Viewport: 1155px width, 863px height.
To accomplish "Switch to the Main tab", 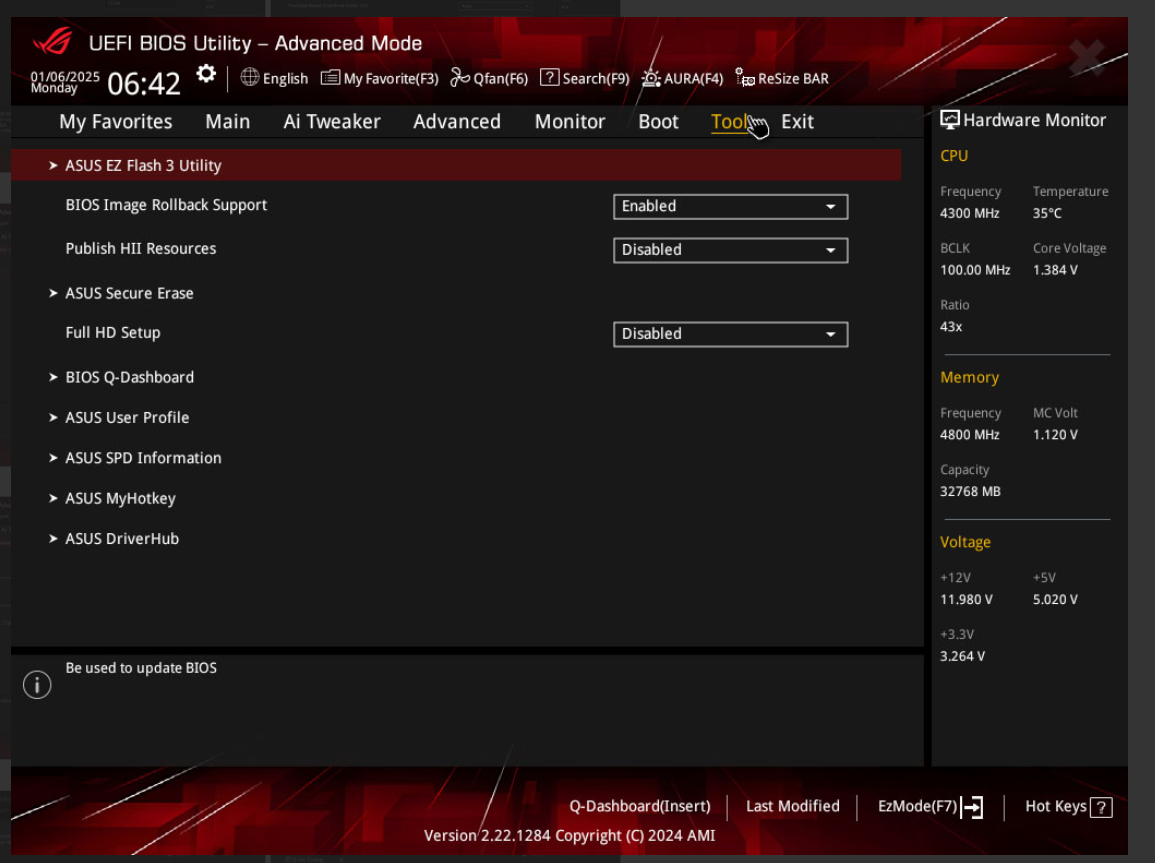I will 228,121.
